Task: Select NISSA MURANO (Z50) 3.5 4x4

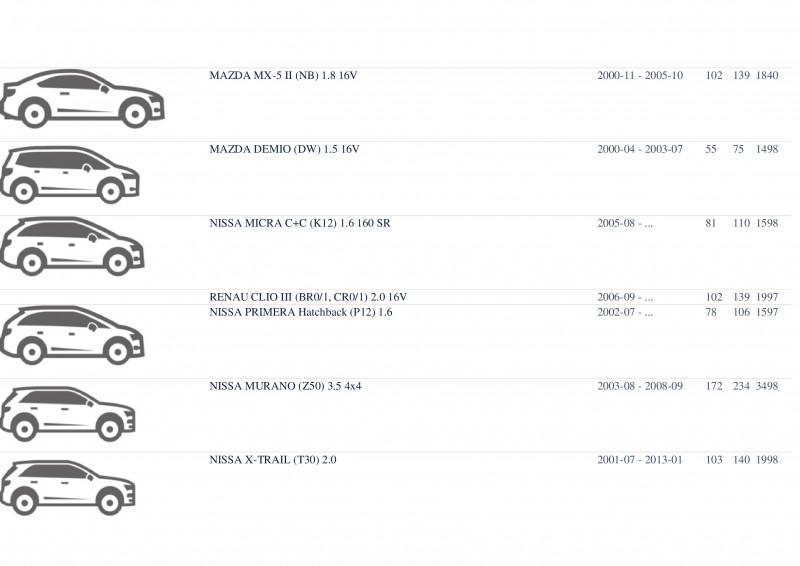Action: tap(285, 386)
